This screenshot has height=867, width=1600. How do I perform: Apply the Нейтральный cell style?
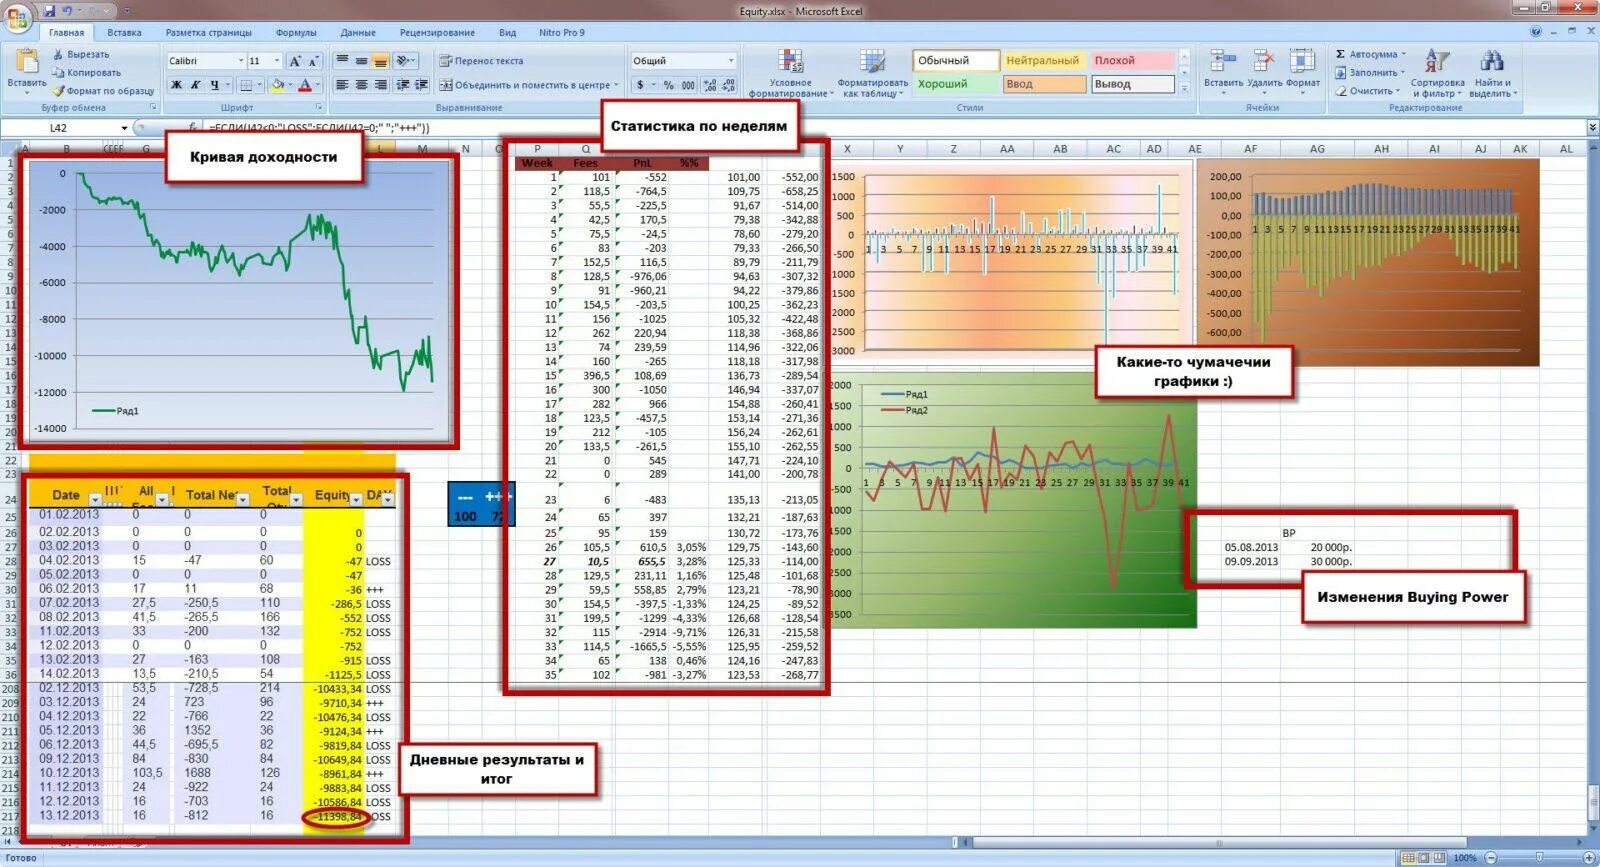click(x=1043, y=61)
